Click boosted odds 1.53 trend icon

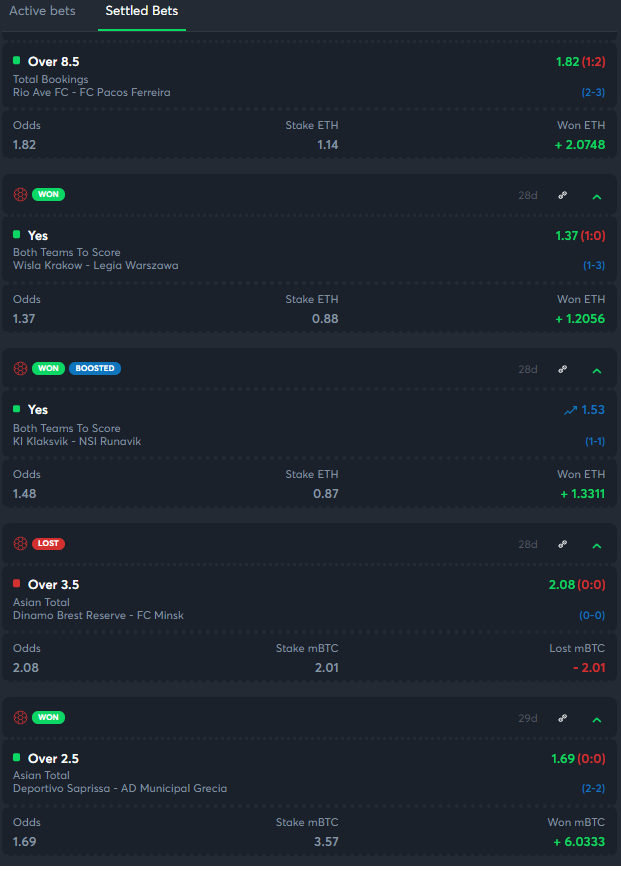coord(570,410)
